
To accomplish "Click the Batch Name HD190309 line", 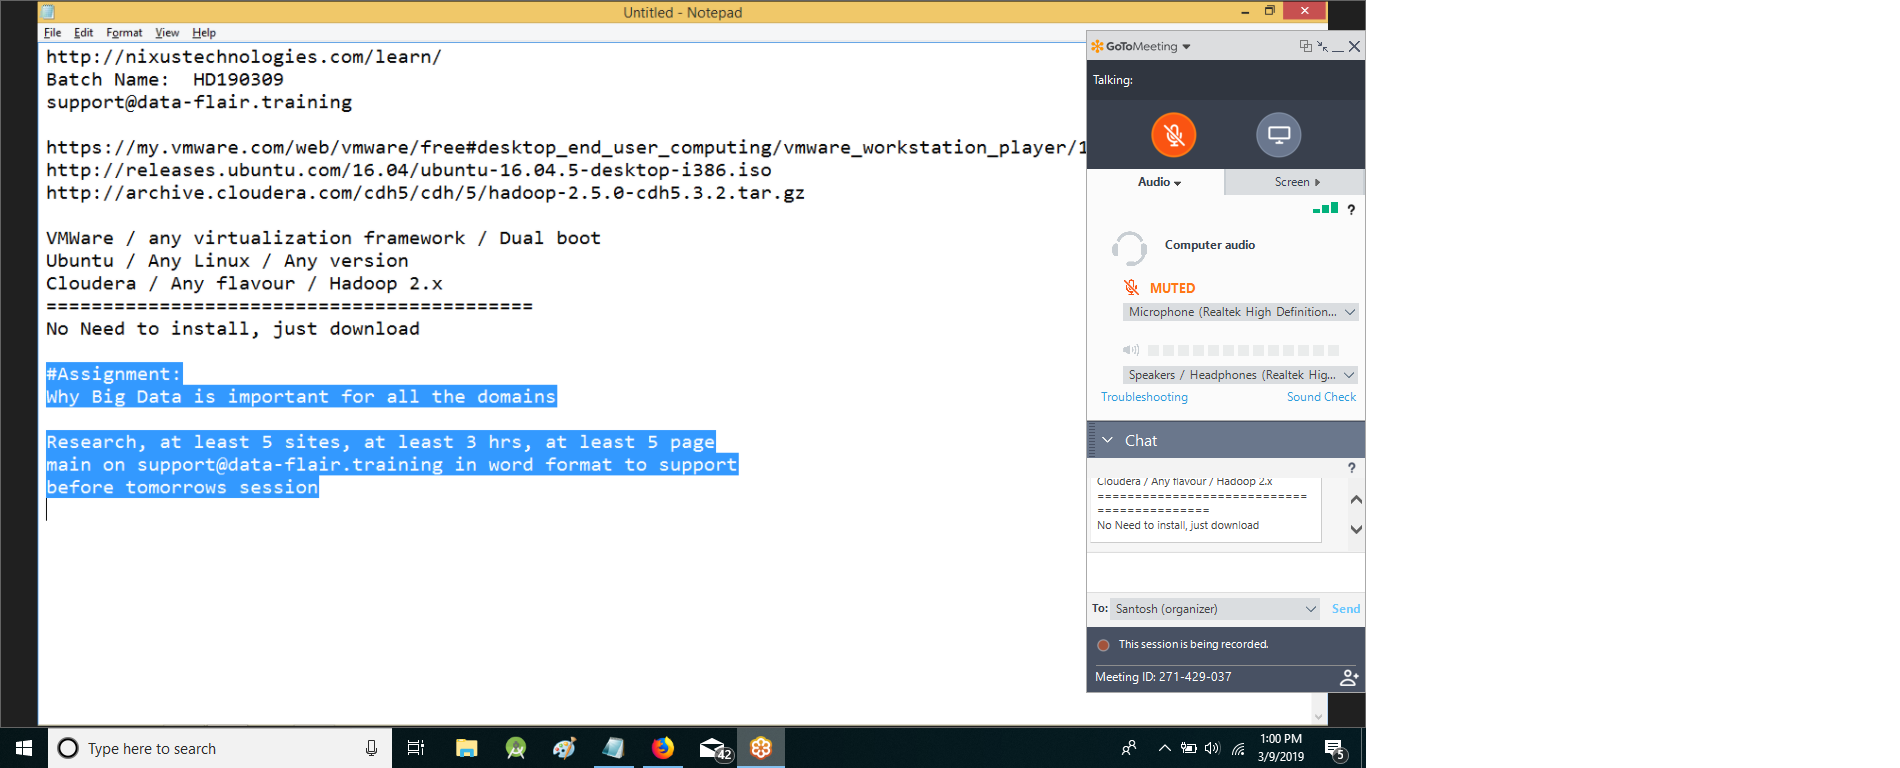I will tap(165, 80).
